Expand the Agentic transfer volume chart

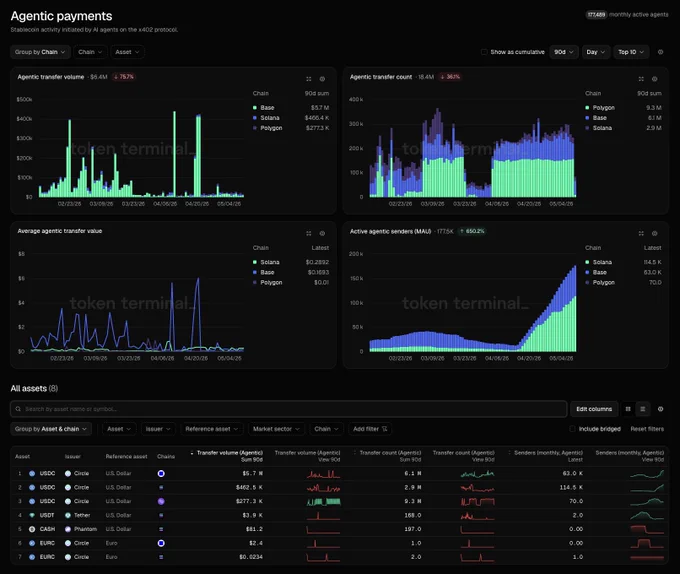point(309,79)
